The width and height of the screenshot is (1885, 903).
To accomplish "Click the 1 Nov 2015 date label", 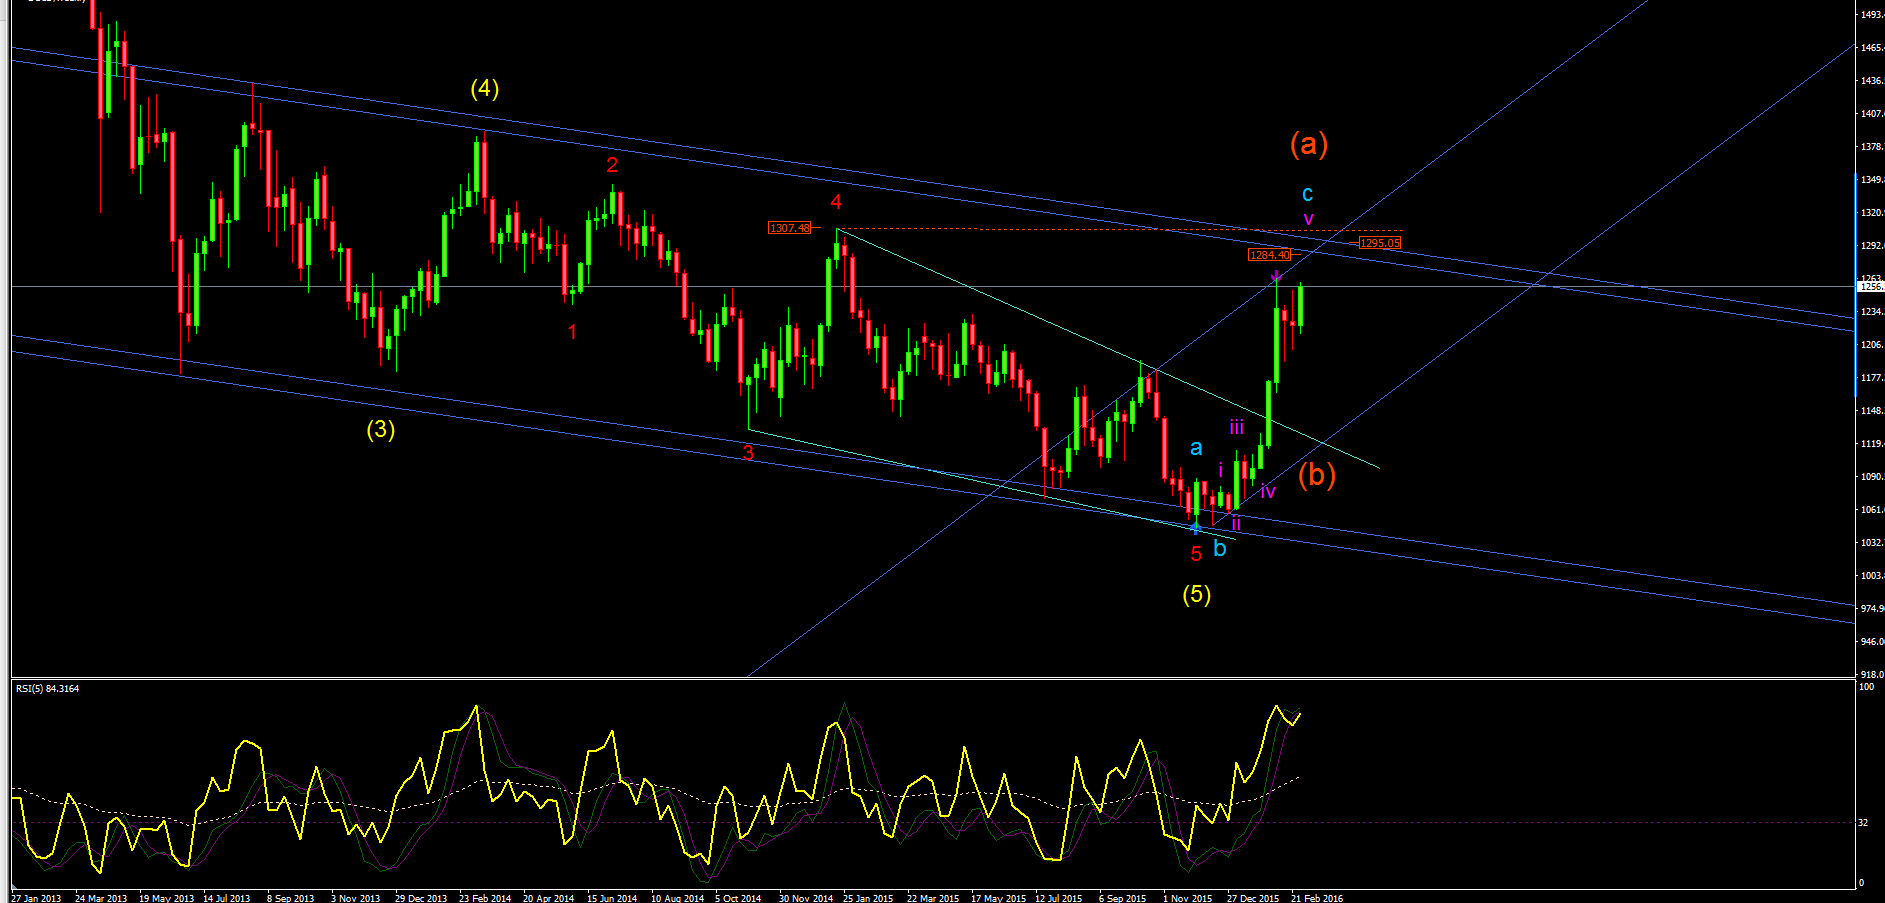I will (x=1187, y=898).
